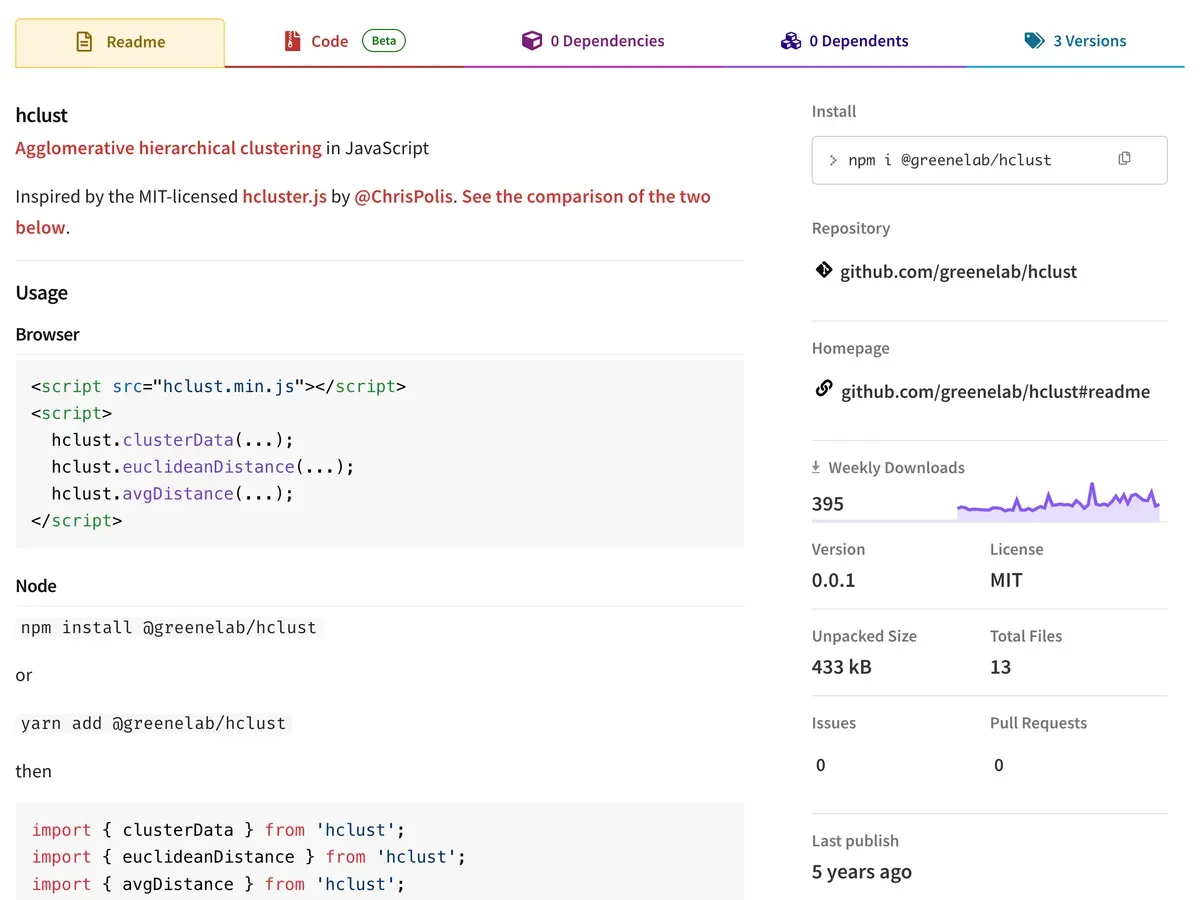Click the Versions tags icon

point(1034,41)
